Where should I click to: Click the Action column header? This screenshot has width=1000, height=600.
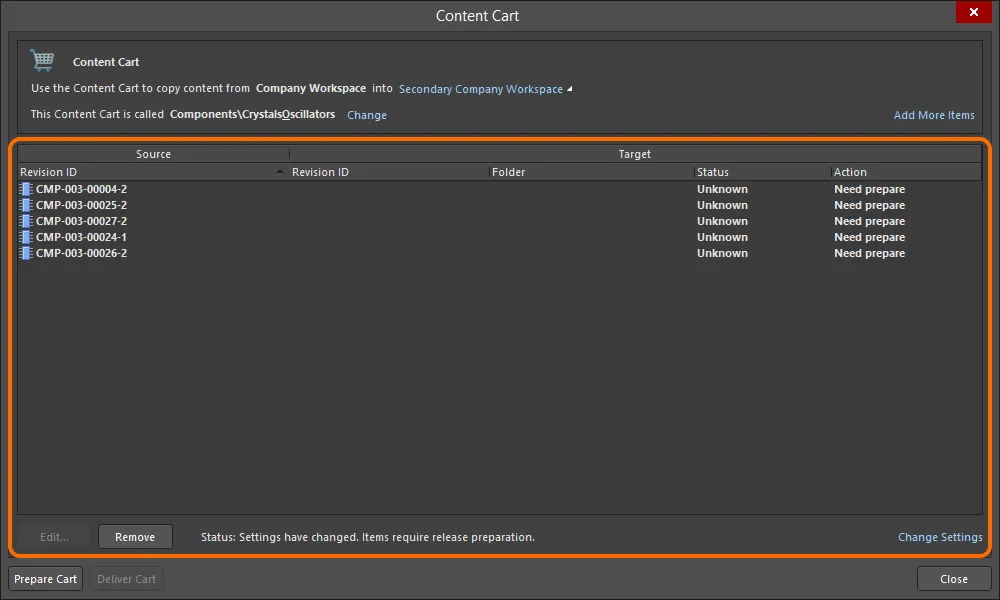[907, 172]
